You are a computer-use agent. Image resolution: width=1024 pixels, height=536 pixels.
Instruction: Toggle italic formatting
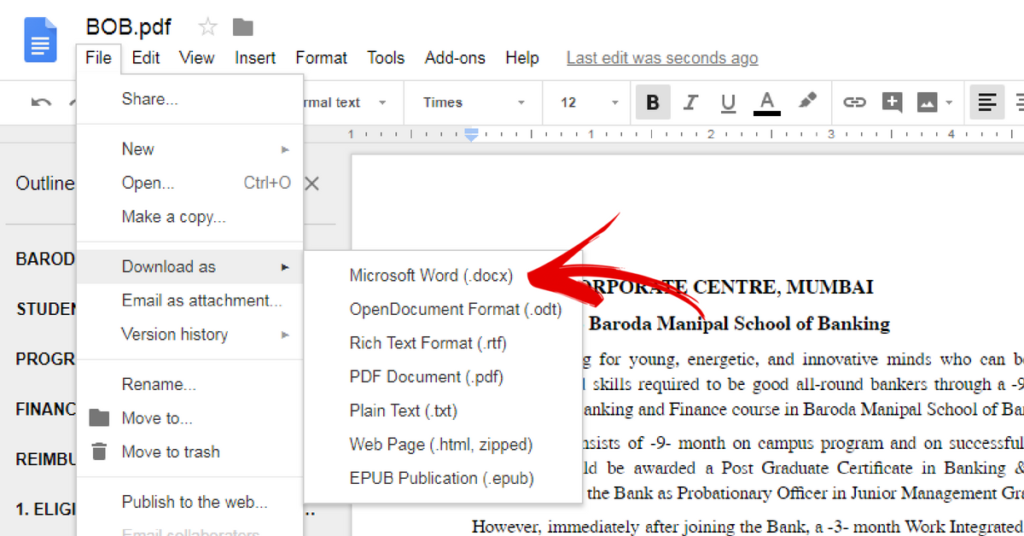coord(690,102)
